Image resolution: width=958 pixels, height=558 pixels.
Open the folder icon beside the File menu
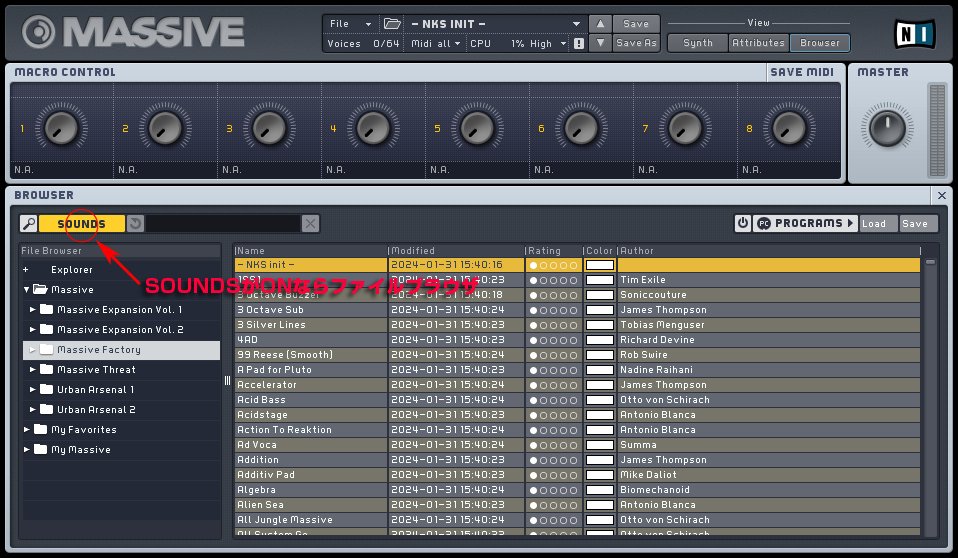[392, 24]
